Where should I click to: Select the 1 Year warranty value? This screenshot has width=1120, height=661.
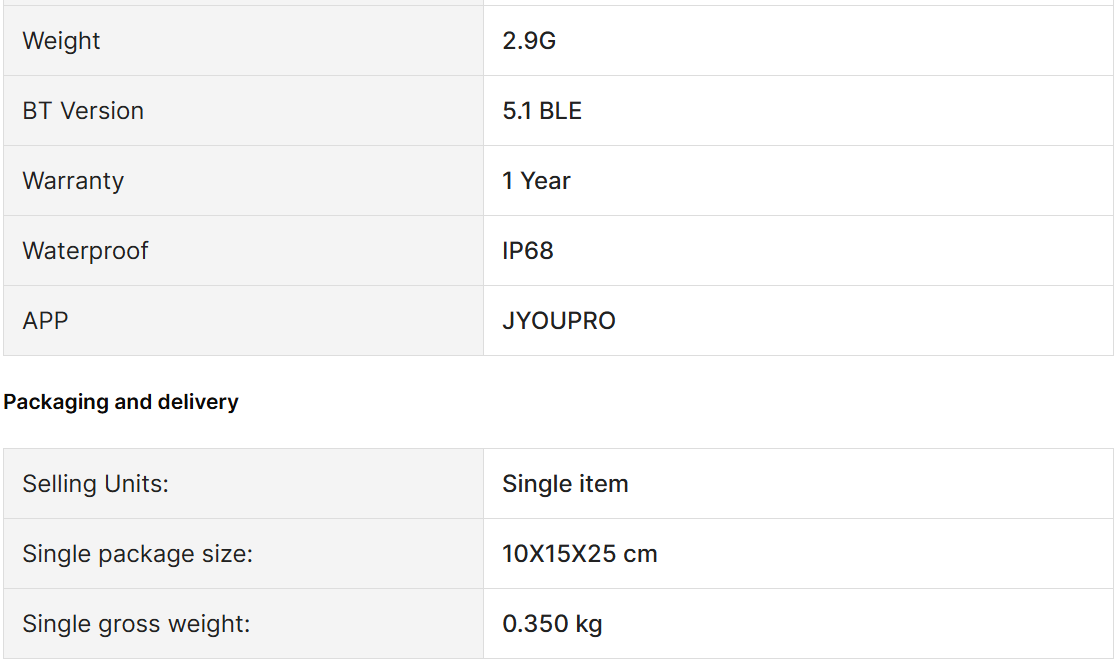pos(536,181)
